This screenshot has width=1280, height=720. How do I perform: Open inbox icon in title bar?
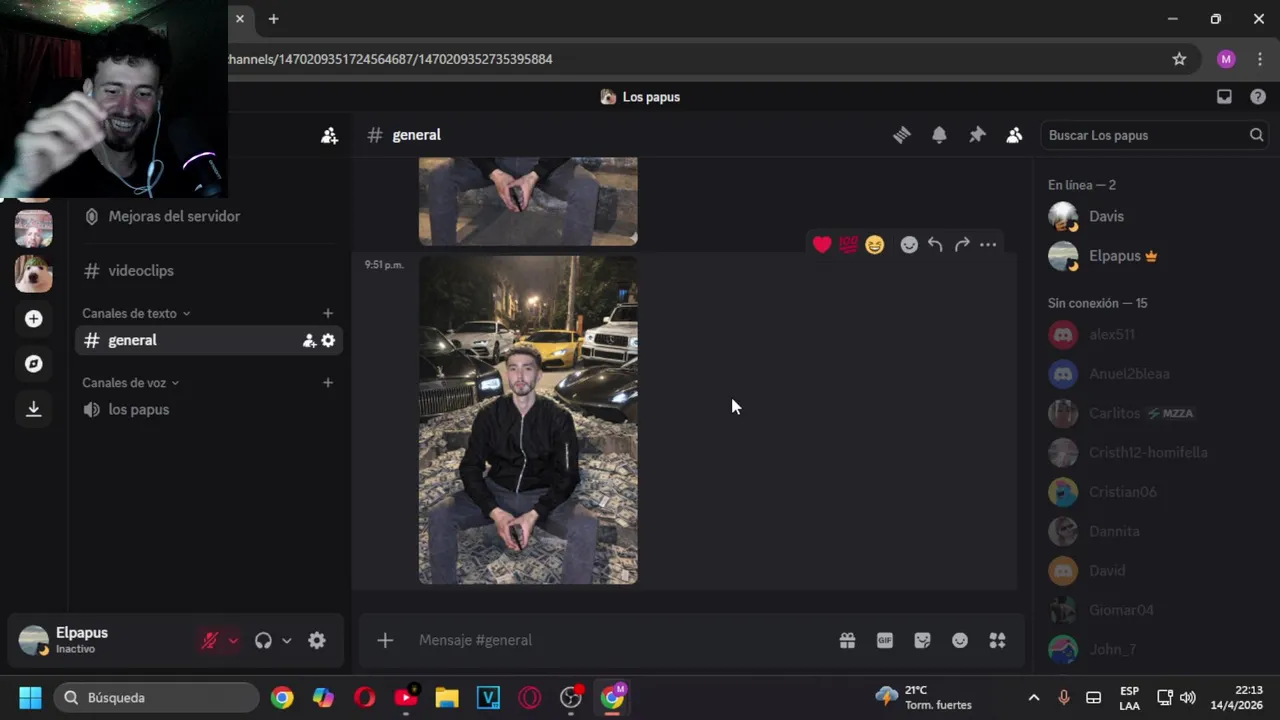tap(1224, 97)
